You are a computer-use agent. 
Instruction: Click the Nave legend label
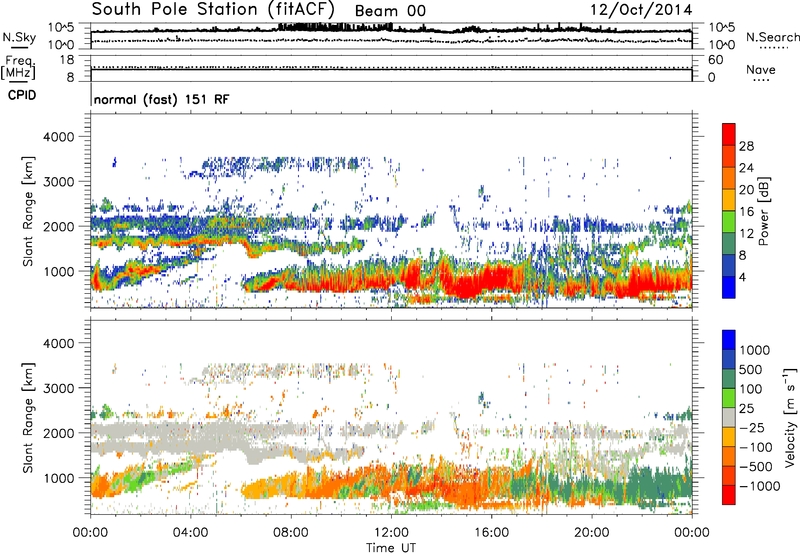coord(761,69)
